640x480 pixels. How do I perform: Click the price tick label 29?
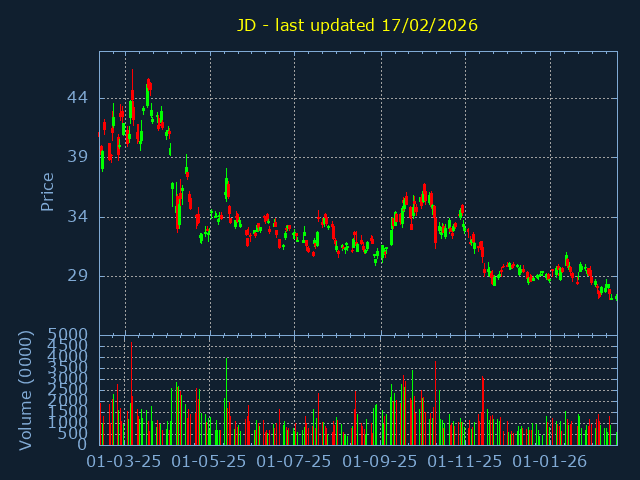pos(78,276)
